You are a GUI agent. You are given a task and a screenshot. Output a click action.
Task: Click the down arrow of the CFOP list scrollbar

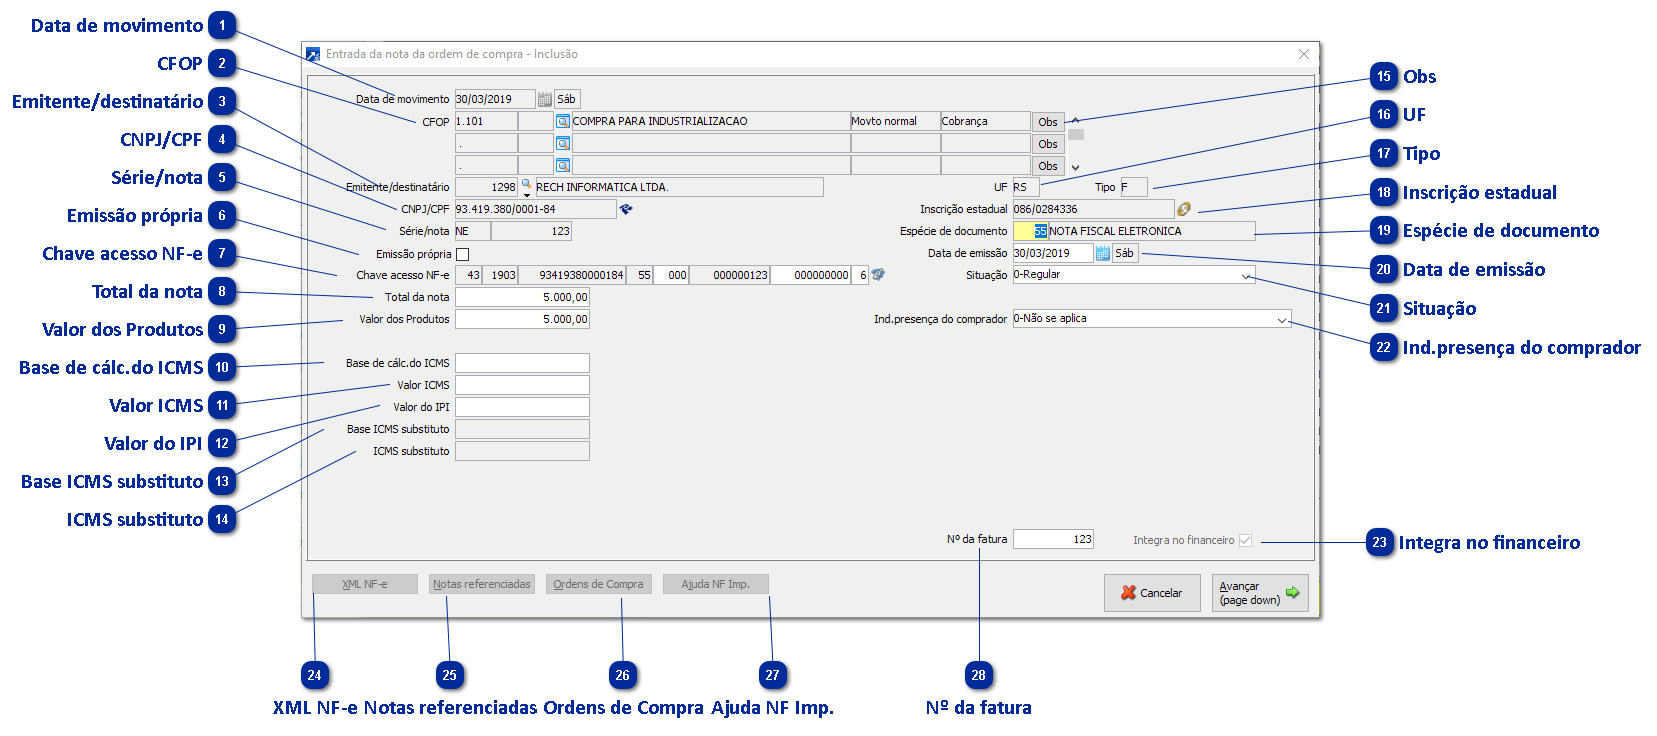click(1076, 168)
